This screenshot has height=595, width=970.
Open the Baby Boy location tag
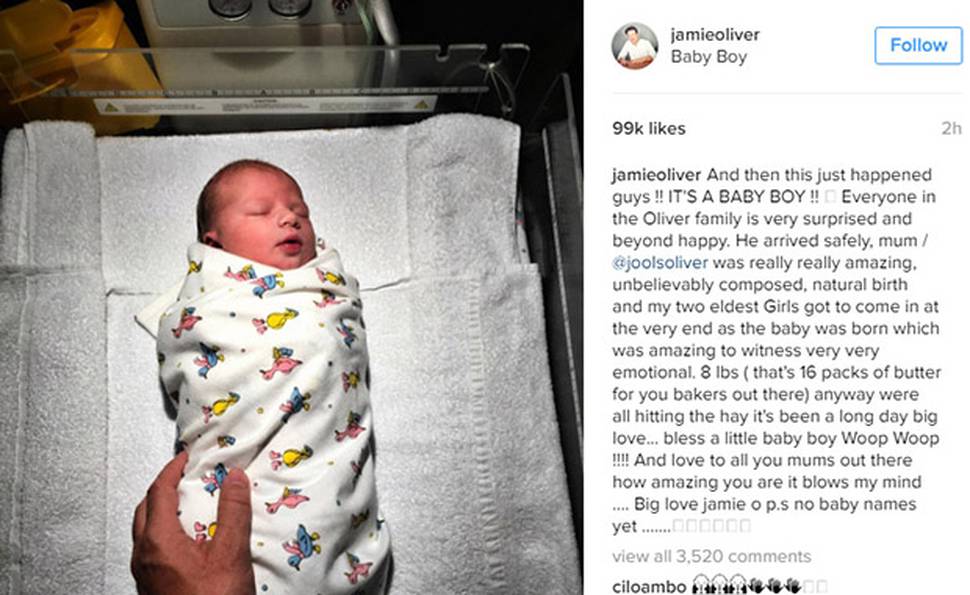tap(708, 57)
